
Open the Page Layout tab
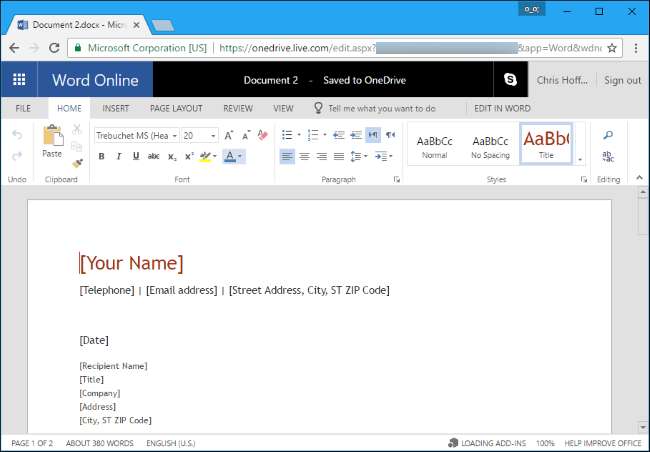point(176,108)
